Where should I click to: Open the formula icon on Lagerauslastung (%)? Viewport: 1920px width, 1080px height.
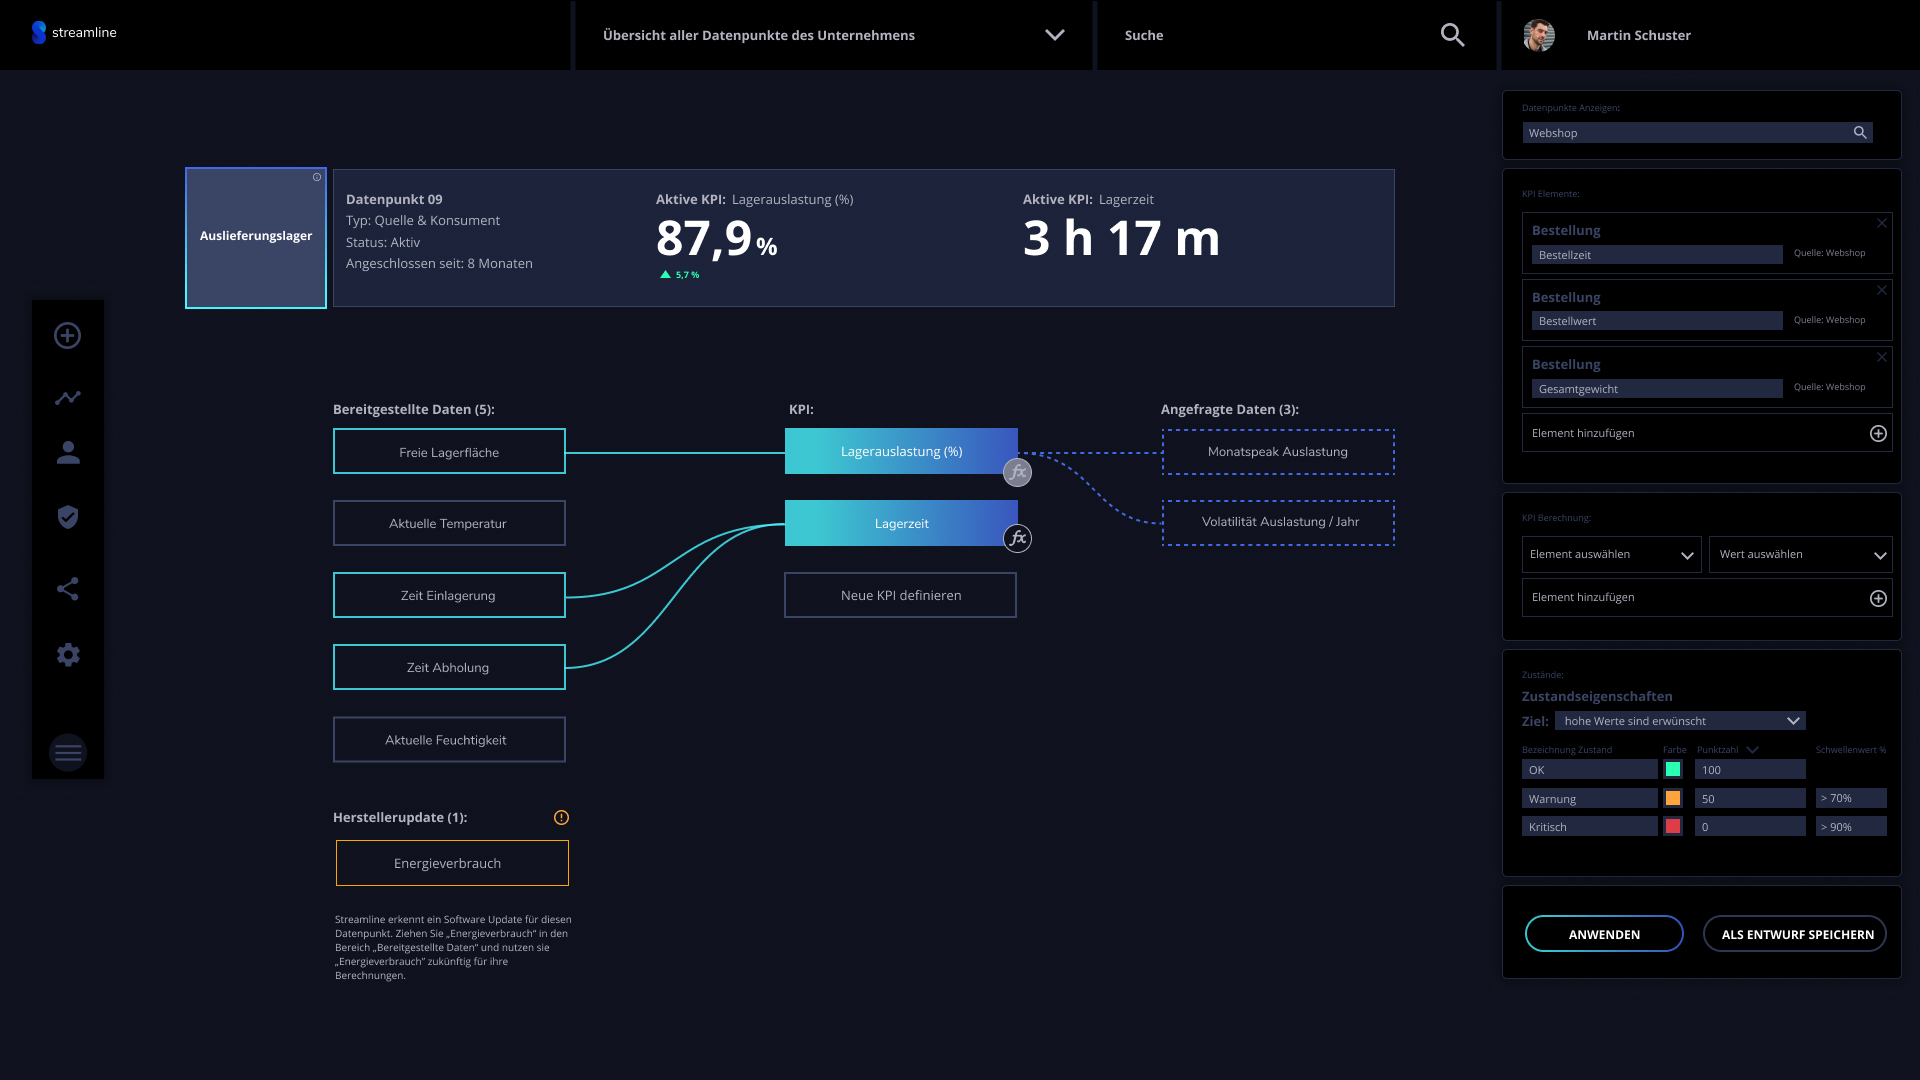point(1017,472)
